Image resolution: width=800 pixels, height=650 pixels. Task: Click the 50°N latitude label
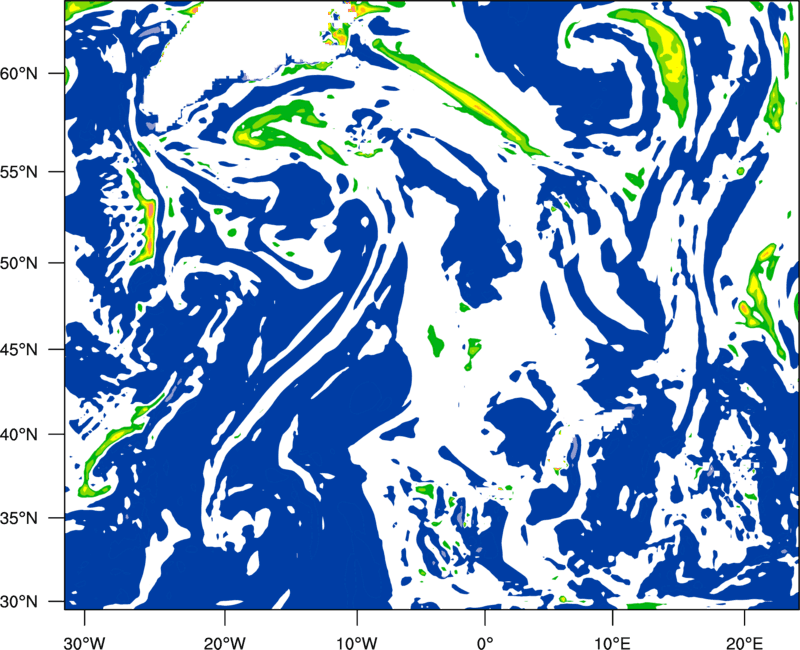click(x=19, y=263)
